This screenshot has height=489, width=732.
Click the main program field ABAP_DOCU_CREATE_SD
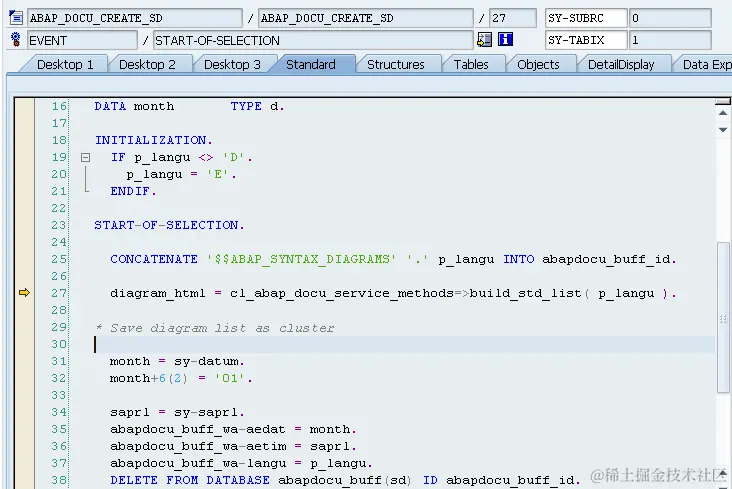134,18
